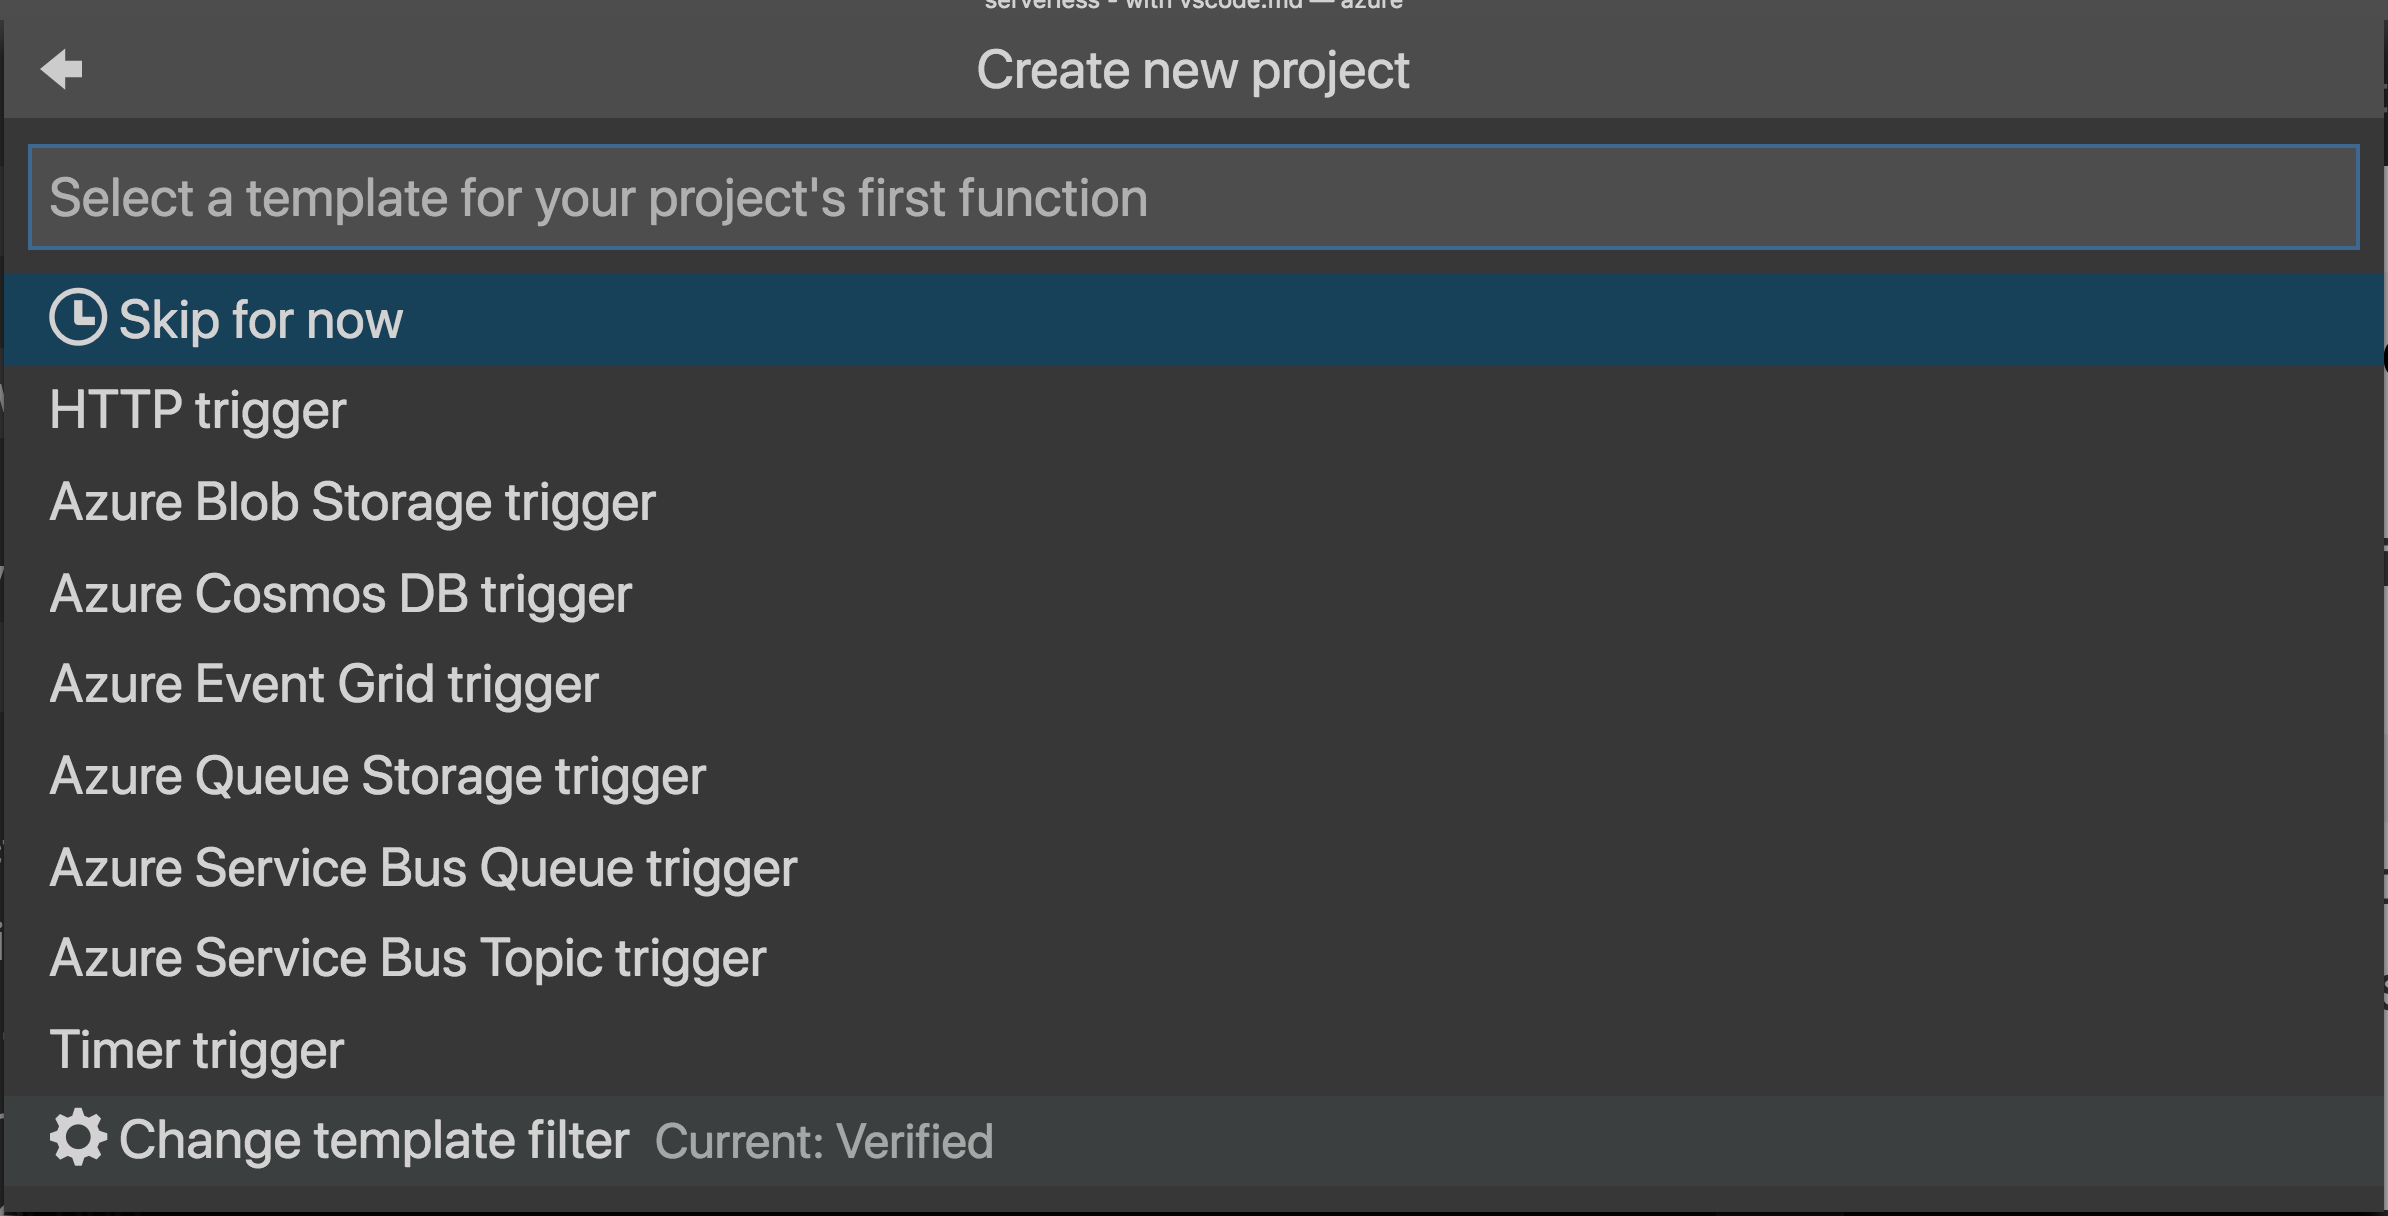Click the header bar right of the title
The height and width of the screenshot is (1216, 2388).
[1900, 70]
